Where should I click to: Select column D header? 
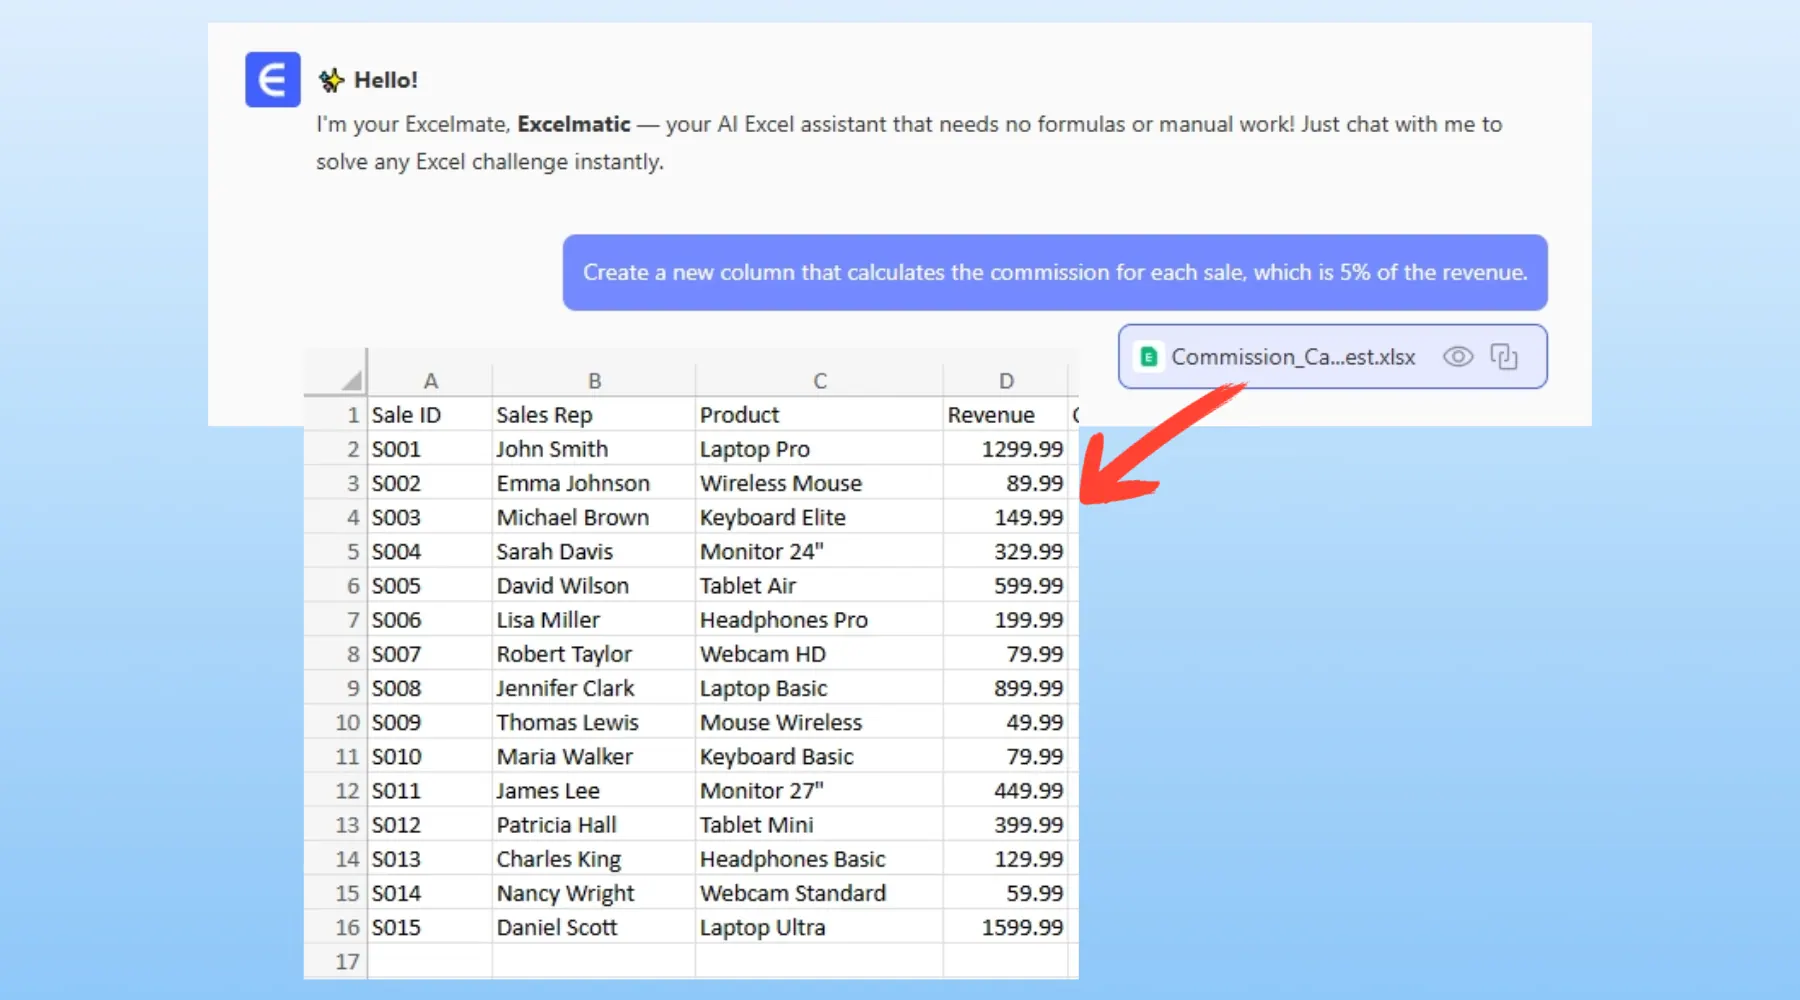pyautogui.click(x=1006, y=381)
